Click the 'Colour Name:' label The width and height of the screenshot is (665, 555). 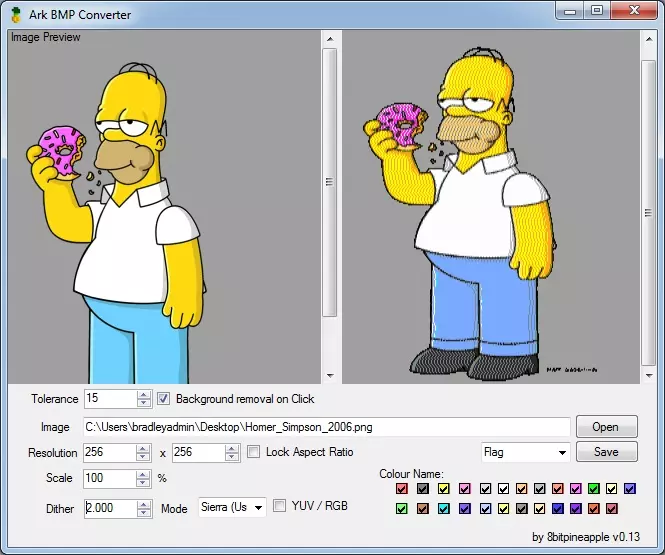411,474
